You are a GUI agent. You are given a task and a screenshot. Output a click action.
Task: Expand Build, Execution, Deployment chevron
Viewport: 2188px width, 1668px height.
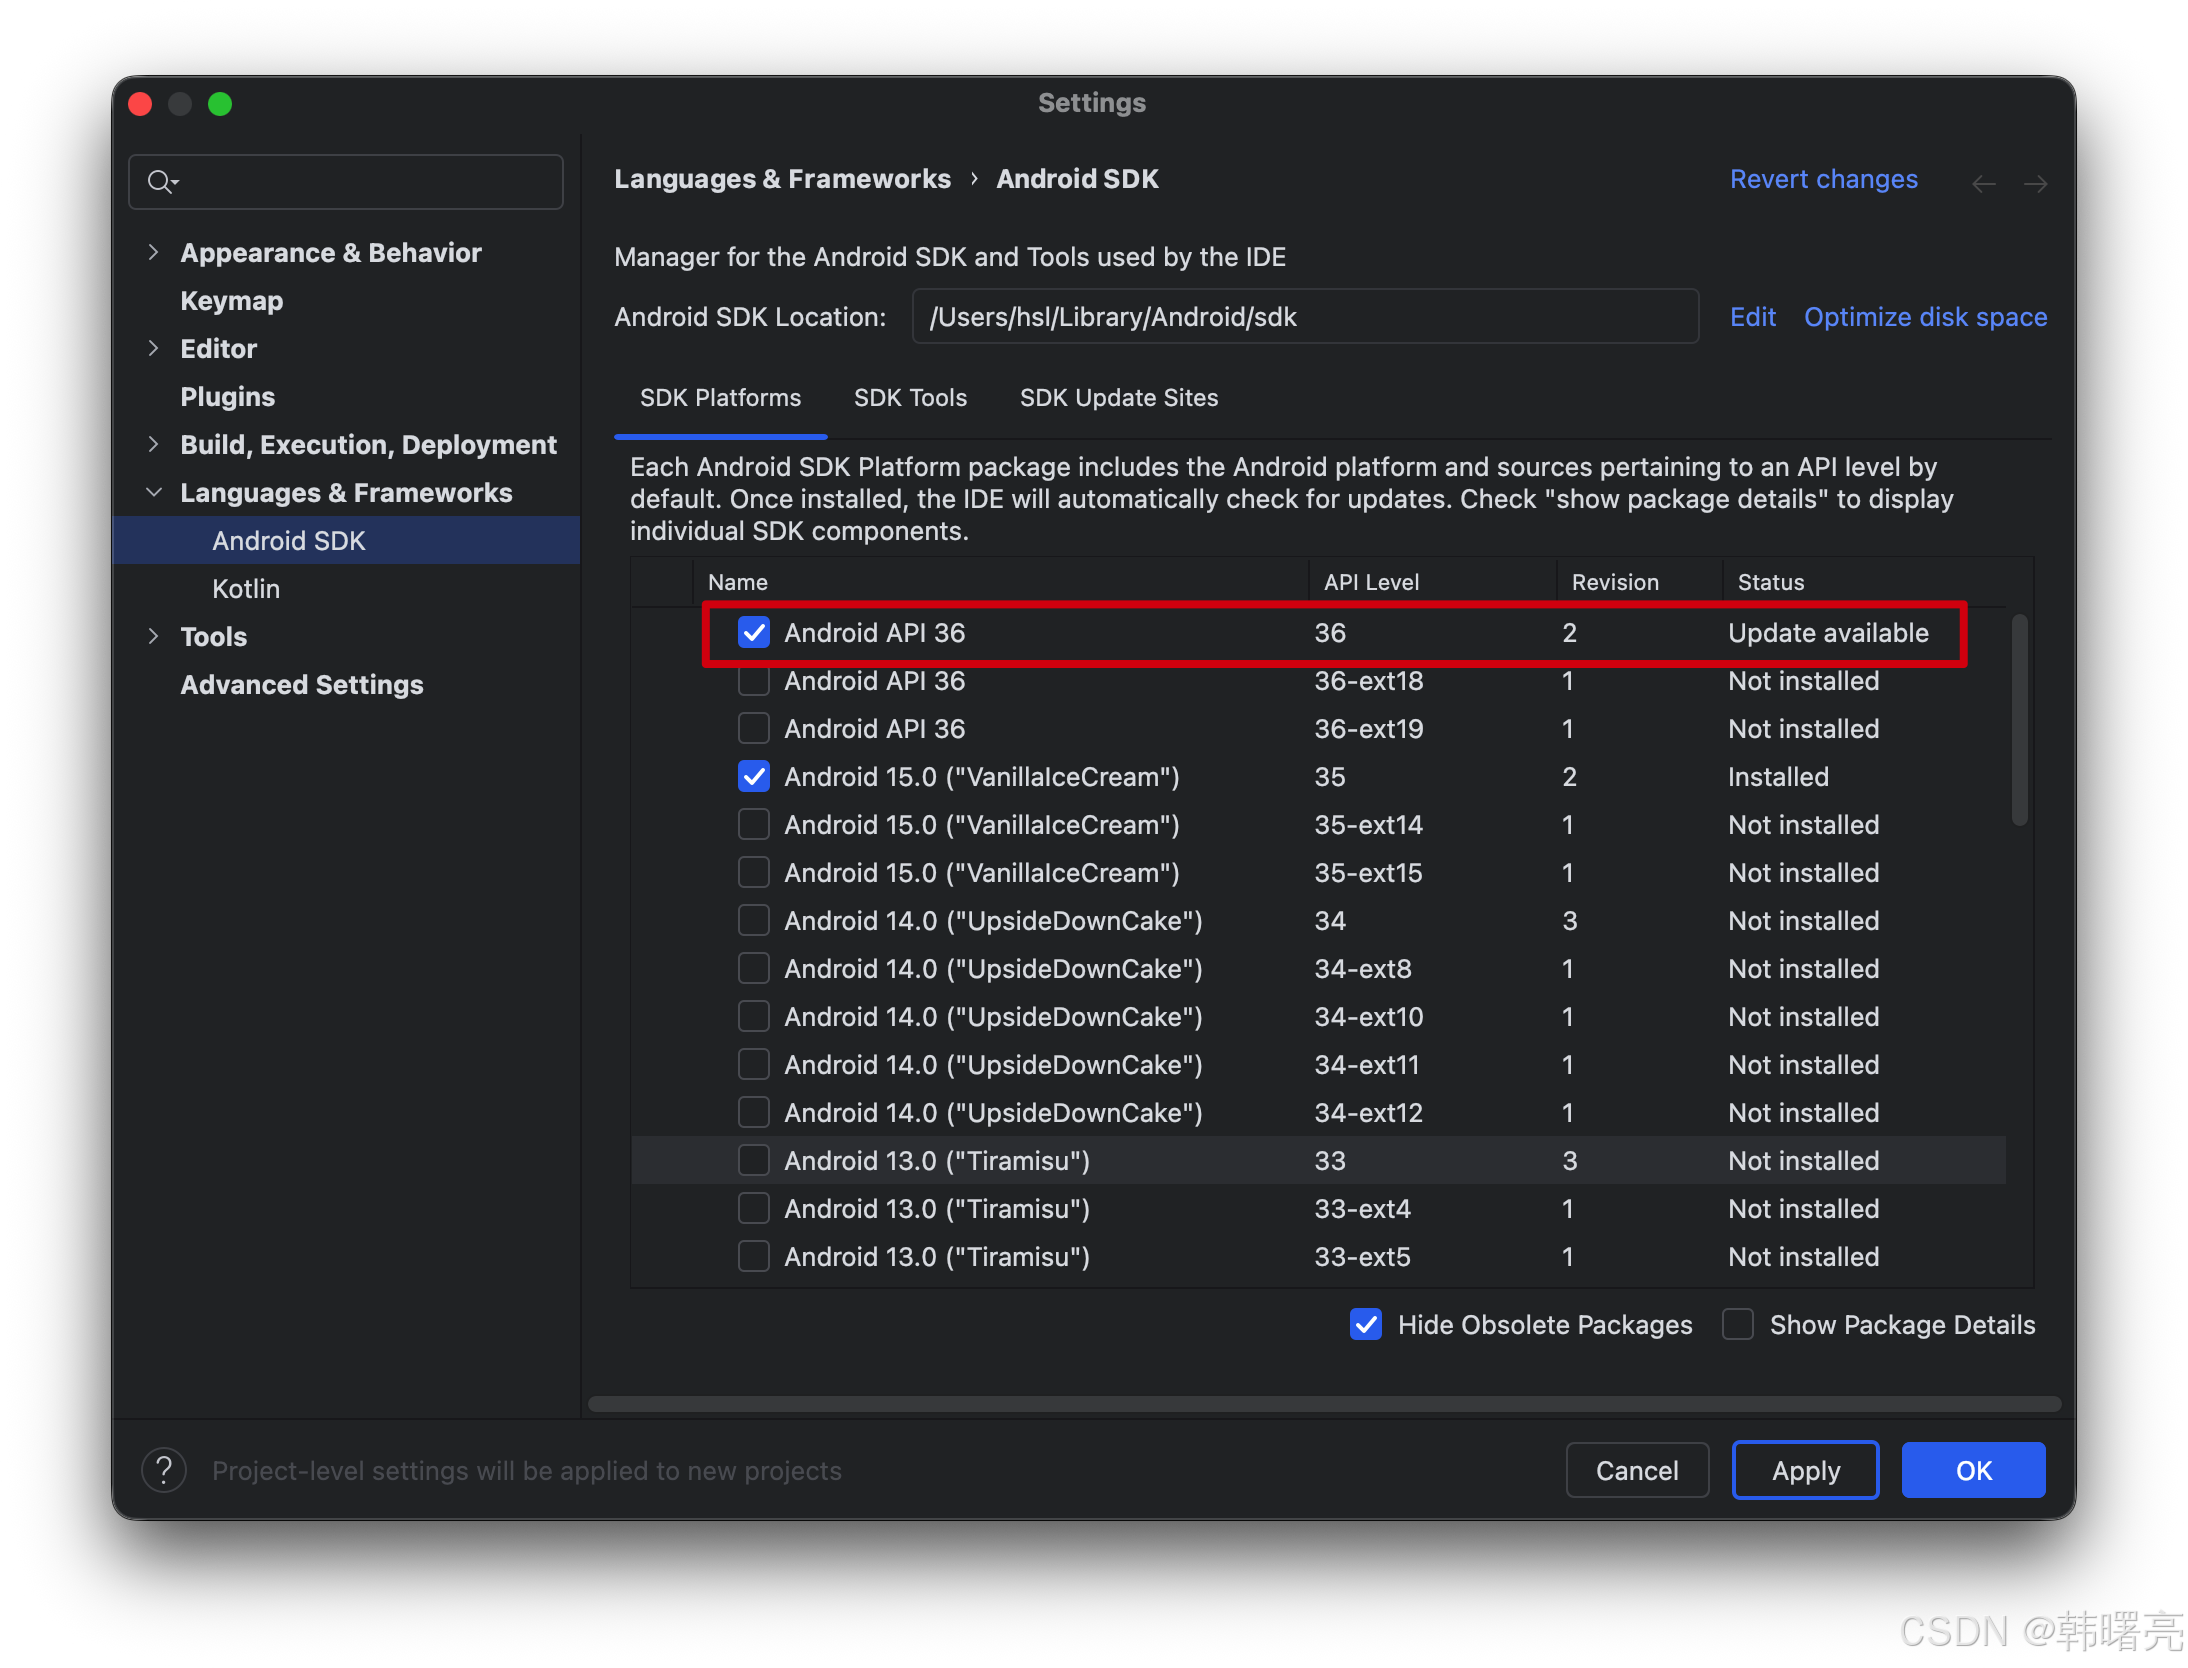point(153,444)
